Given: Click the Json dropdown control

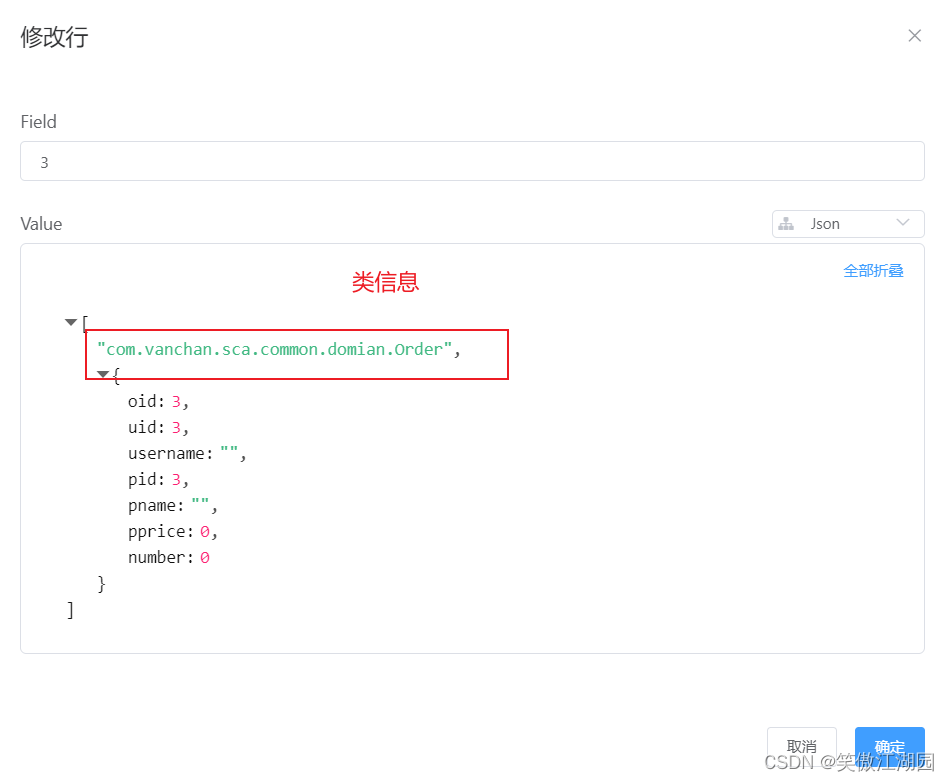Looking at the screenshot, I should click(x=847, y=223).
